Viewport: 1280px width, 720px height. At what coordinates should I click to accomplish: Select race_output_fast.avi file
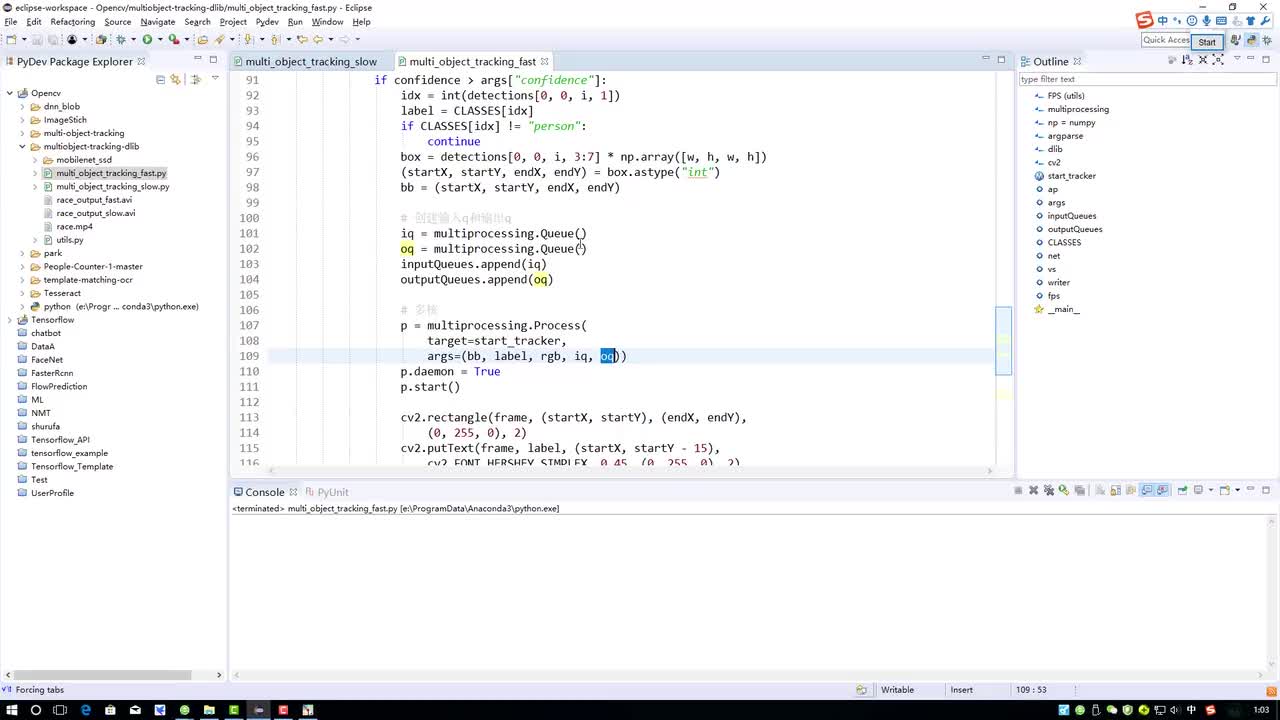click(x=93, y=200)
